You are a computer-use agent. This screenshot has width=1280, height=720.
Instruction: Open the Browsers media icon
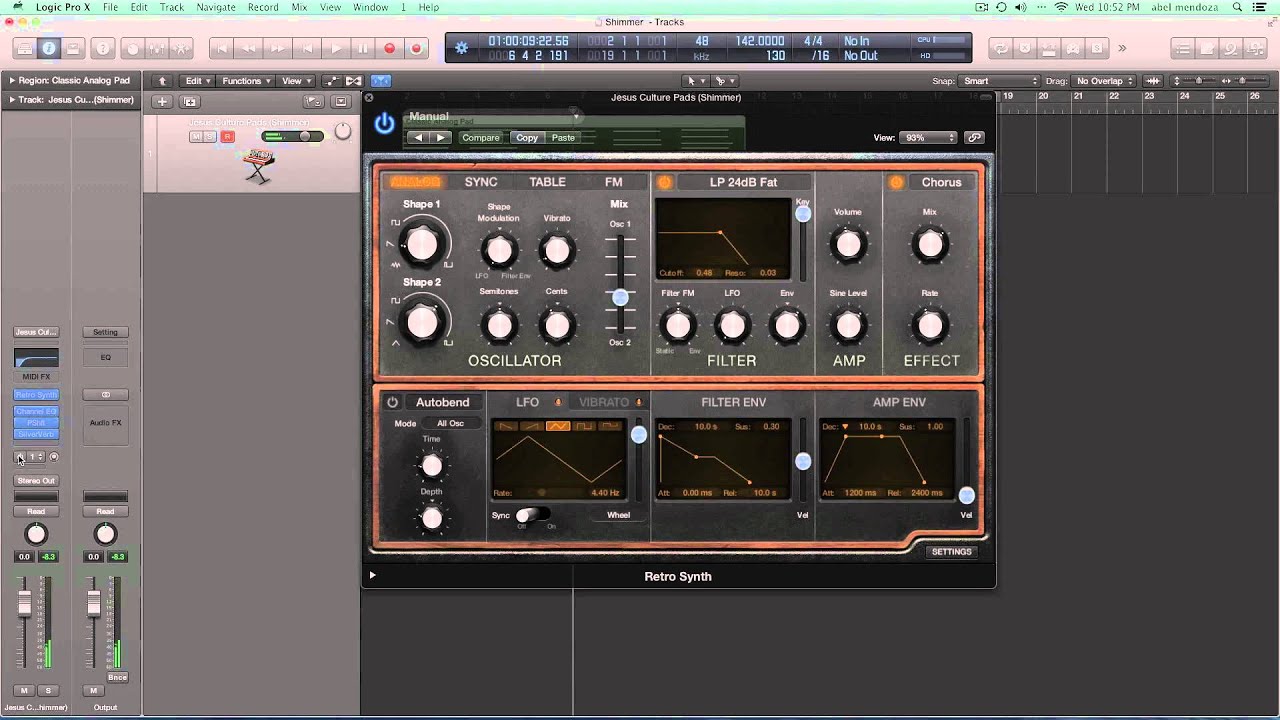click(1255, 48)
